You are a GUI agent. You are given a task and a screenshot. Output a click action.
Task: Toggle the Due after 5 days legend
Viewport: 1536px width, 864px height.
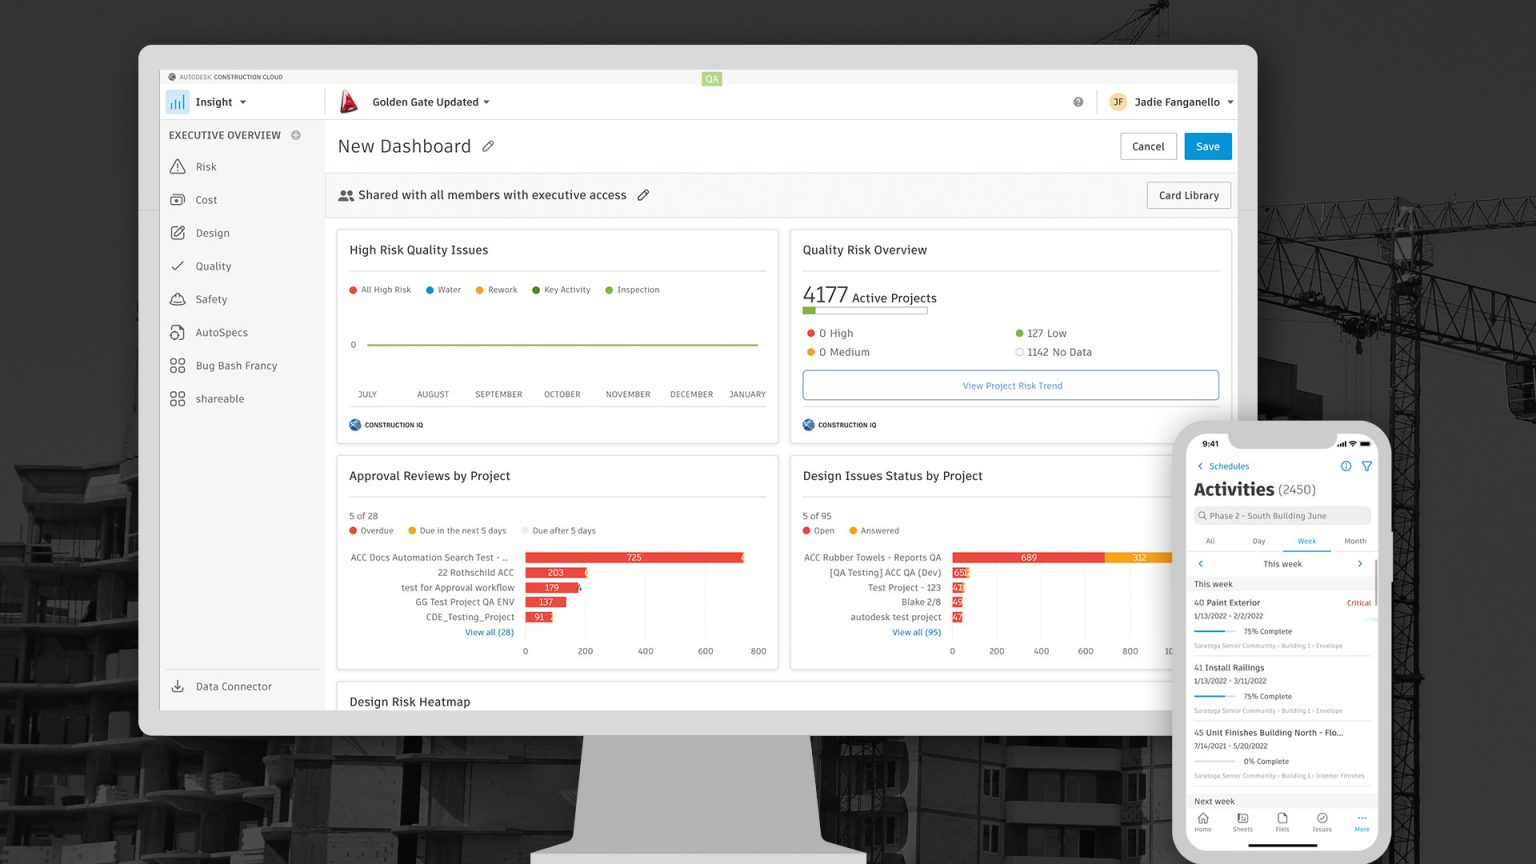[x=558, y=531]
